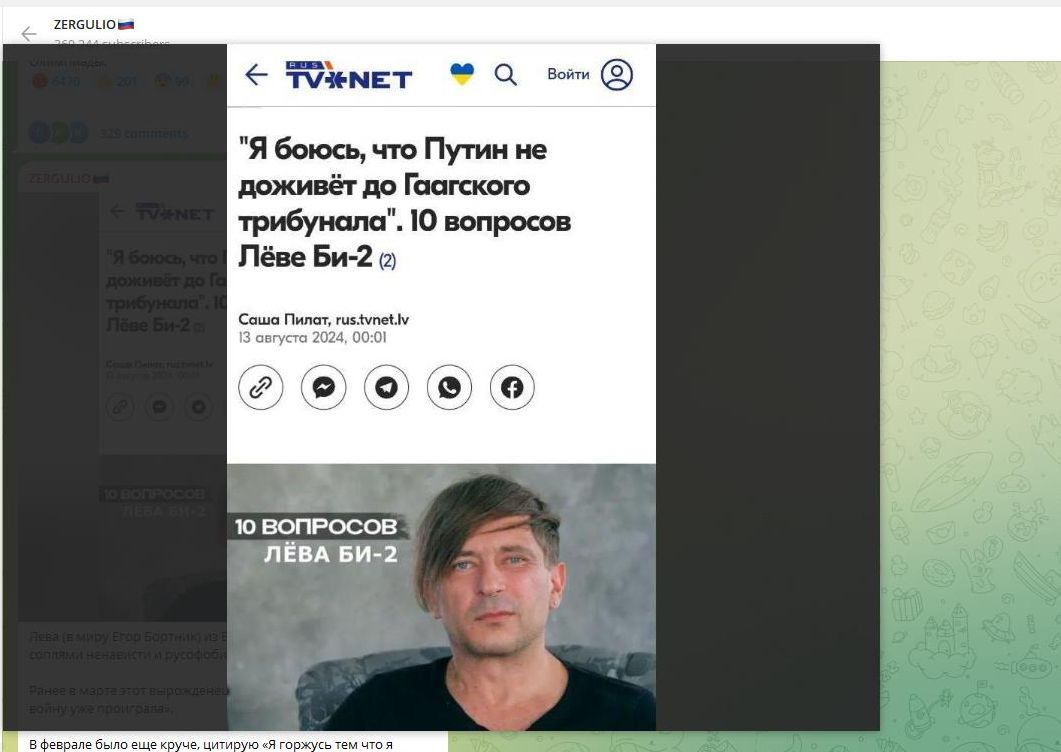The height and width of the screenshot is (752, 1061).
Task: Copy the article link with the chain icon
Action: [x=261, y=387]
